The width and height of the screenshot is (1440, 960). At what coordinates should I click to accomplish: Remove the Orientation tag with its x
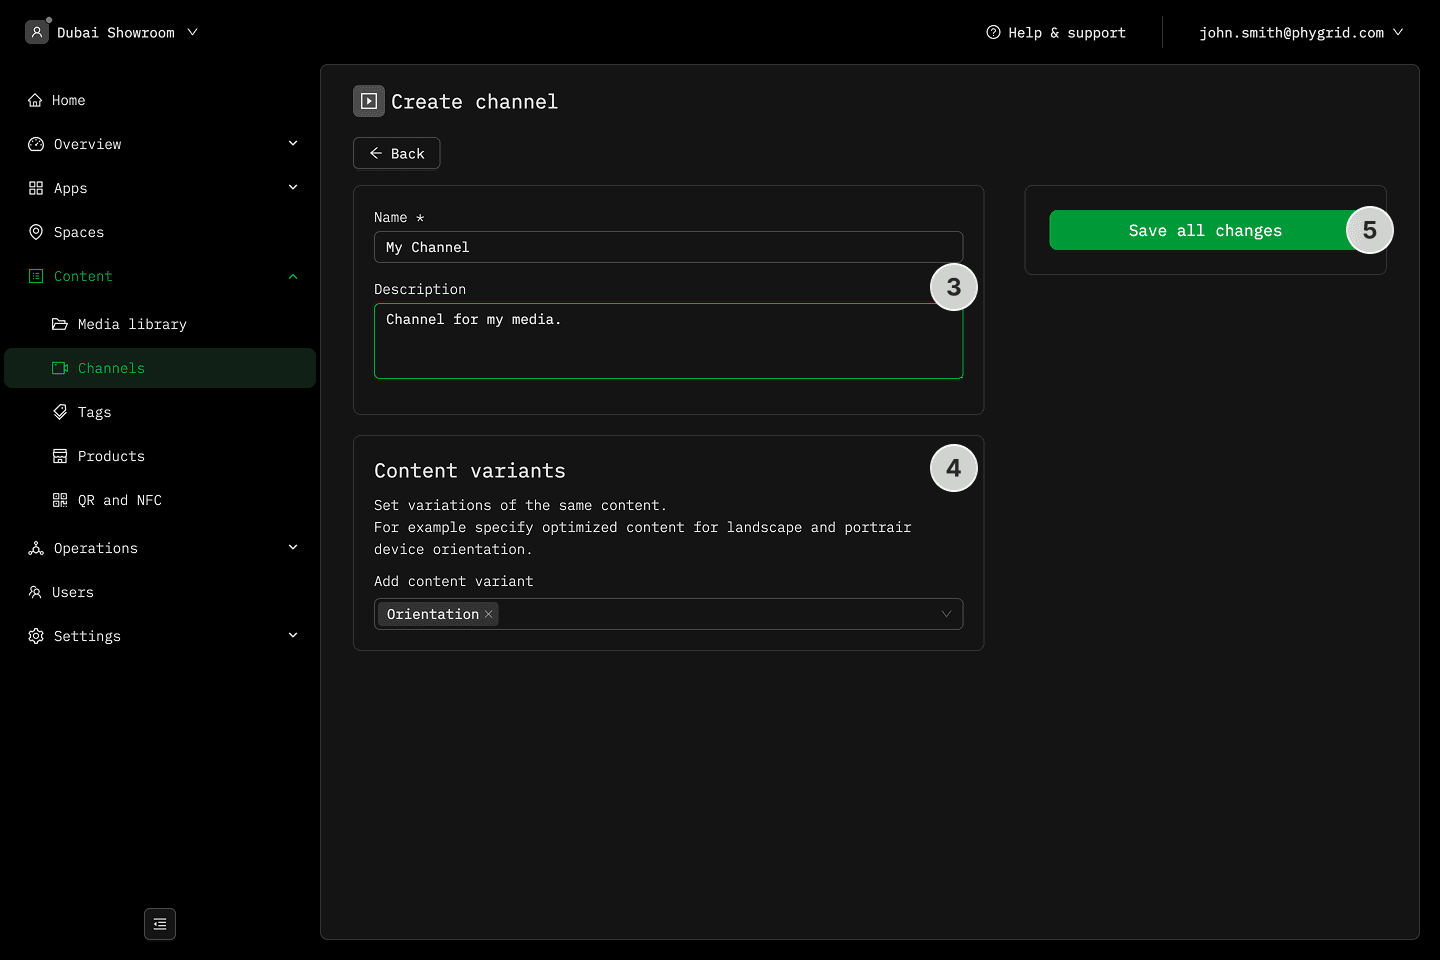point(489,614)
